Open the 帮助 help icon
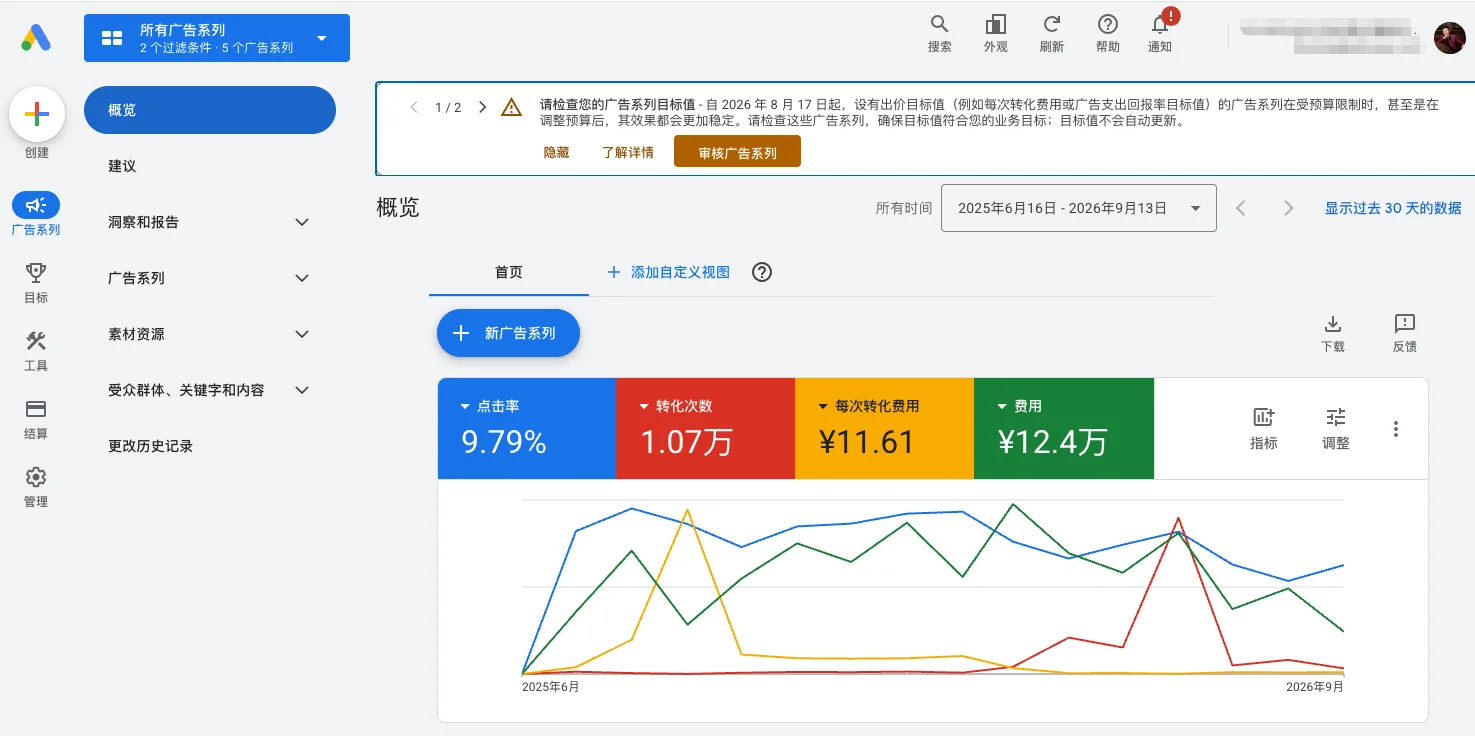1475x736 pixels. click(x=1107, y=25)
